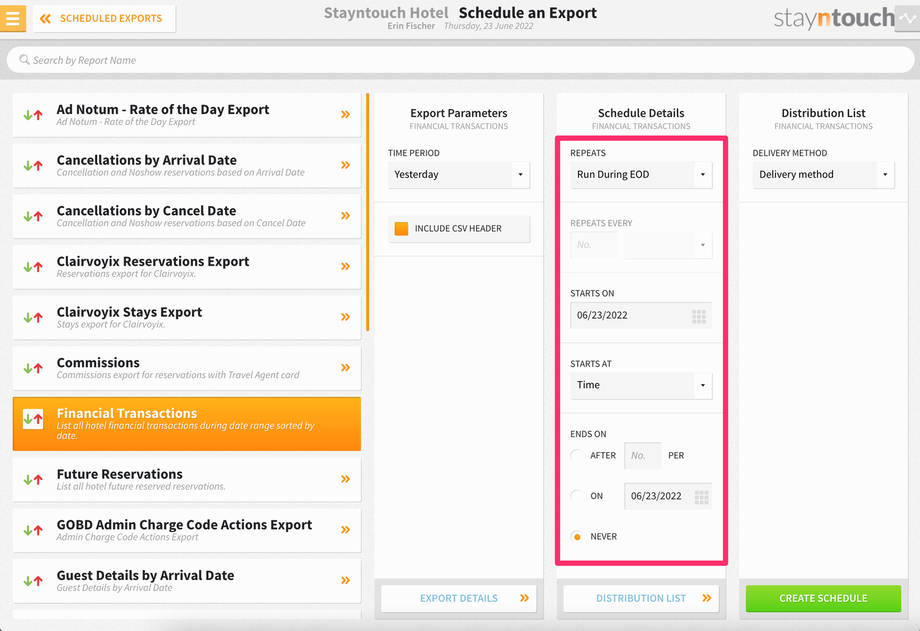Viewport: 920px width, 631px height.
Task: Open GOBD Admin Charge Code Actions chevron
Action: pyautogui.click(x=346, y=529)
